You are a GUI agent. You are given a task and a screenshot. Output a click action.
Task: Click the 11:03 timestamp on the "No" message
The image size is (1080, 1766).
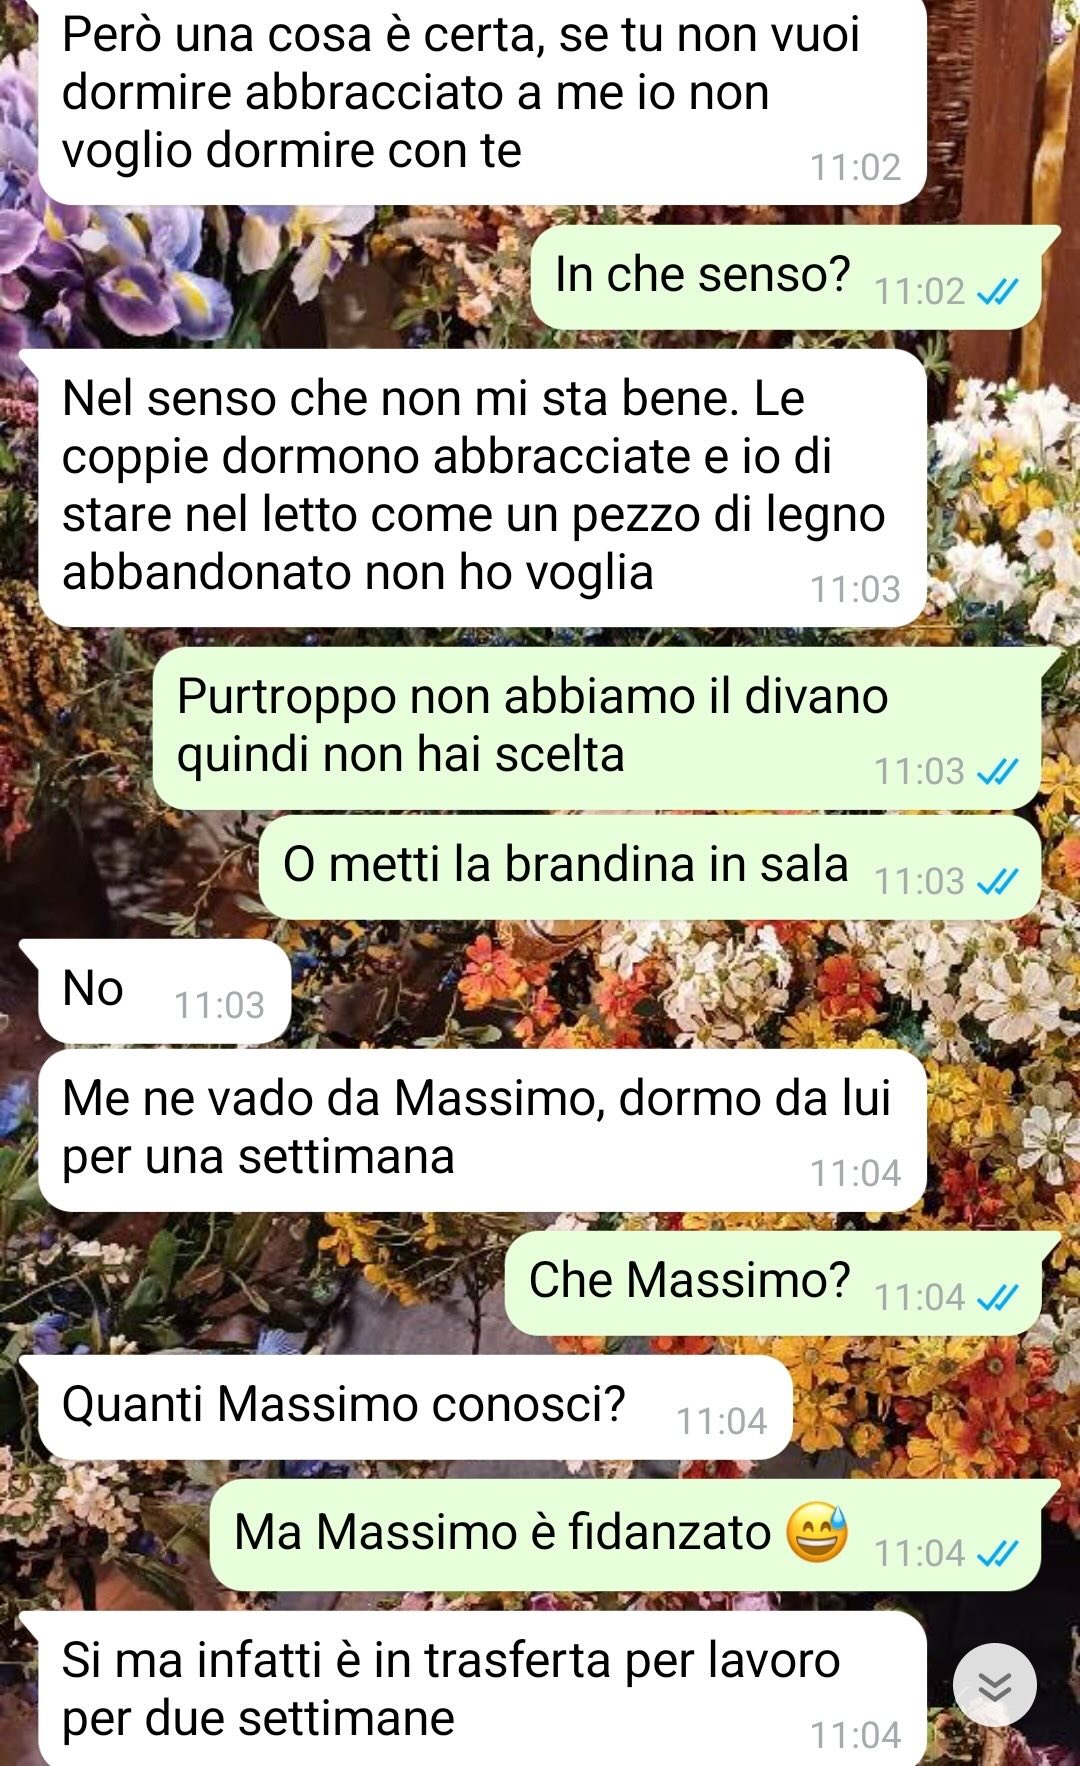pyautogui.click(x=219, y=1005)
